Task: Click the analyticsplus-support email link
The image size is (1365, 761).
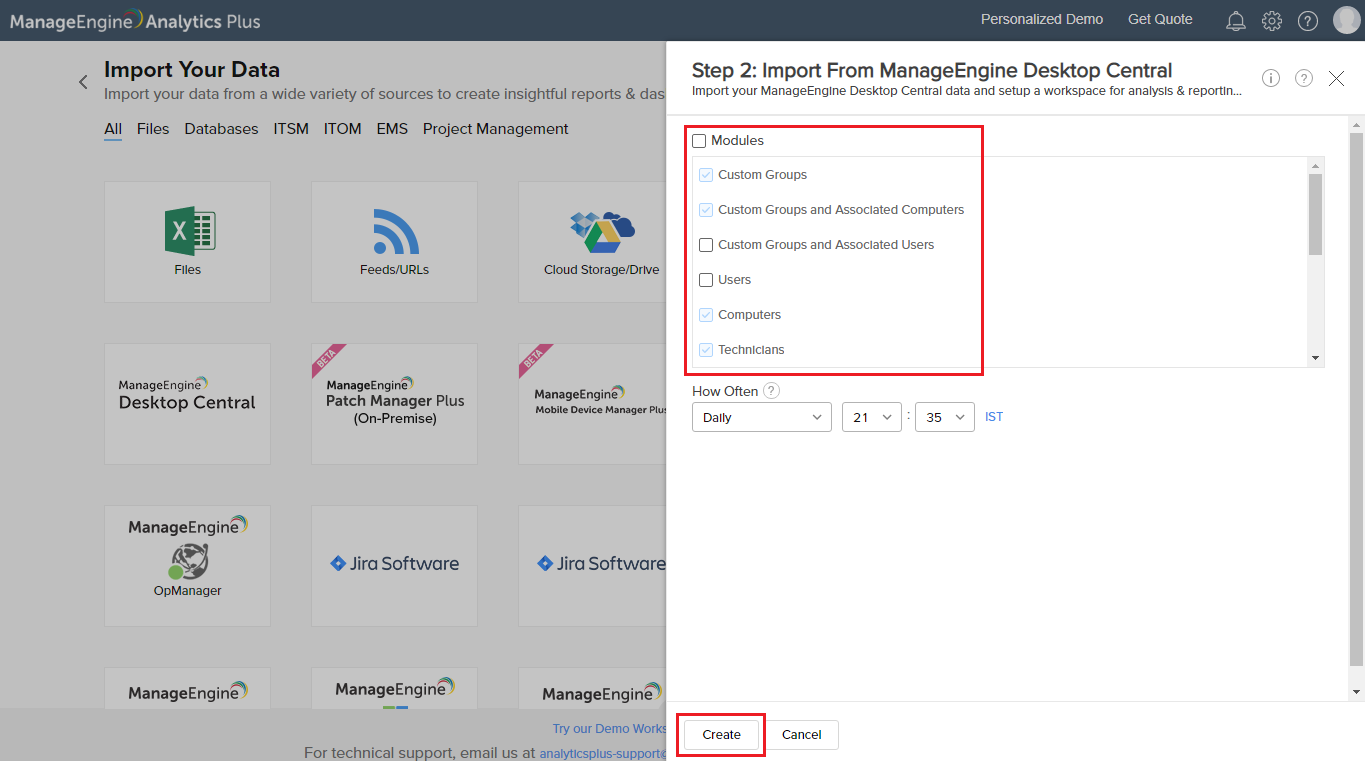Action: click(x=603, y=753)
